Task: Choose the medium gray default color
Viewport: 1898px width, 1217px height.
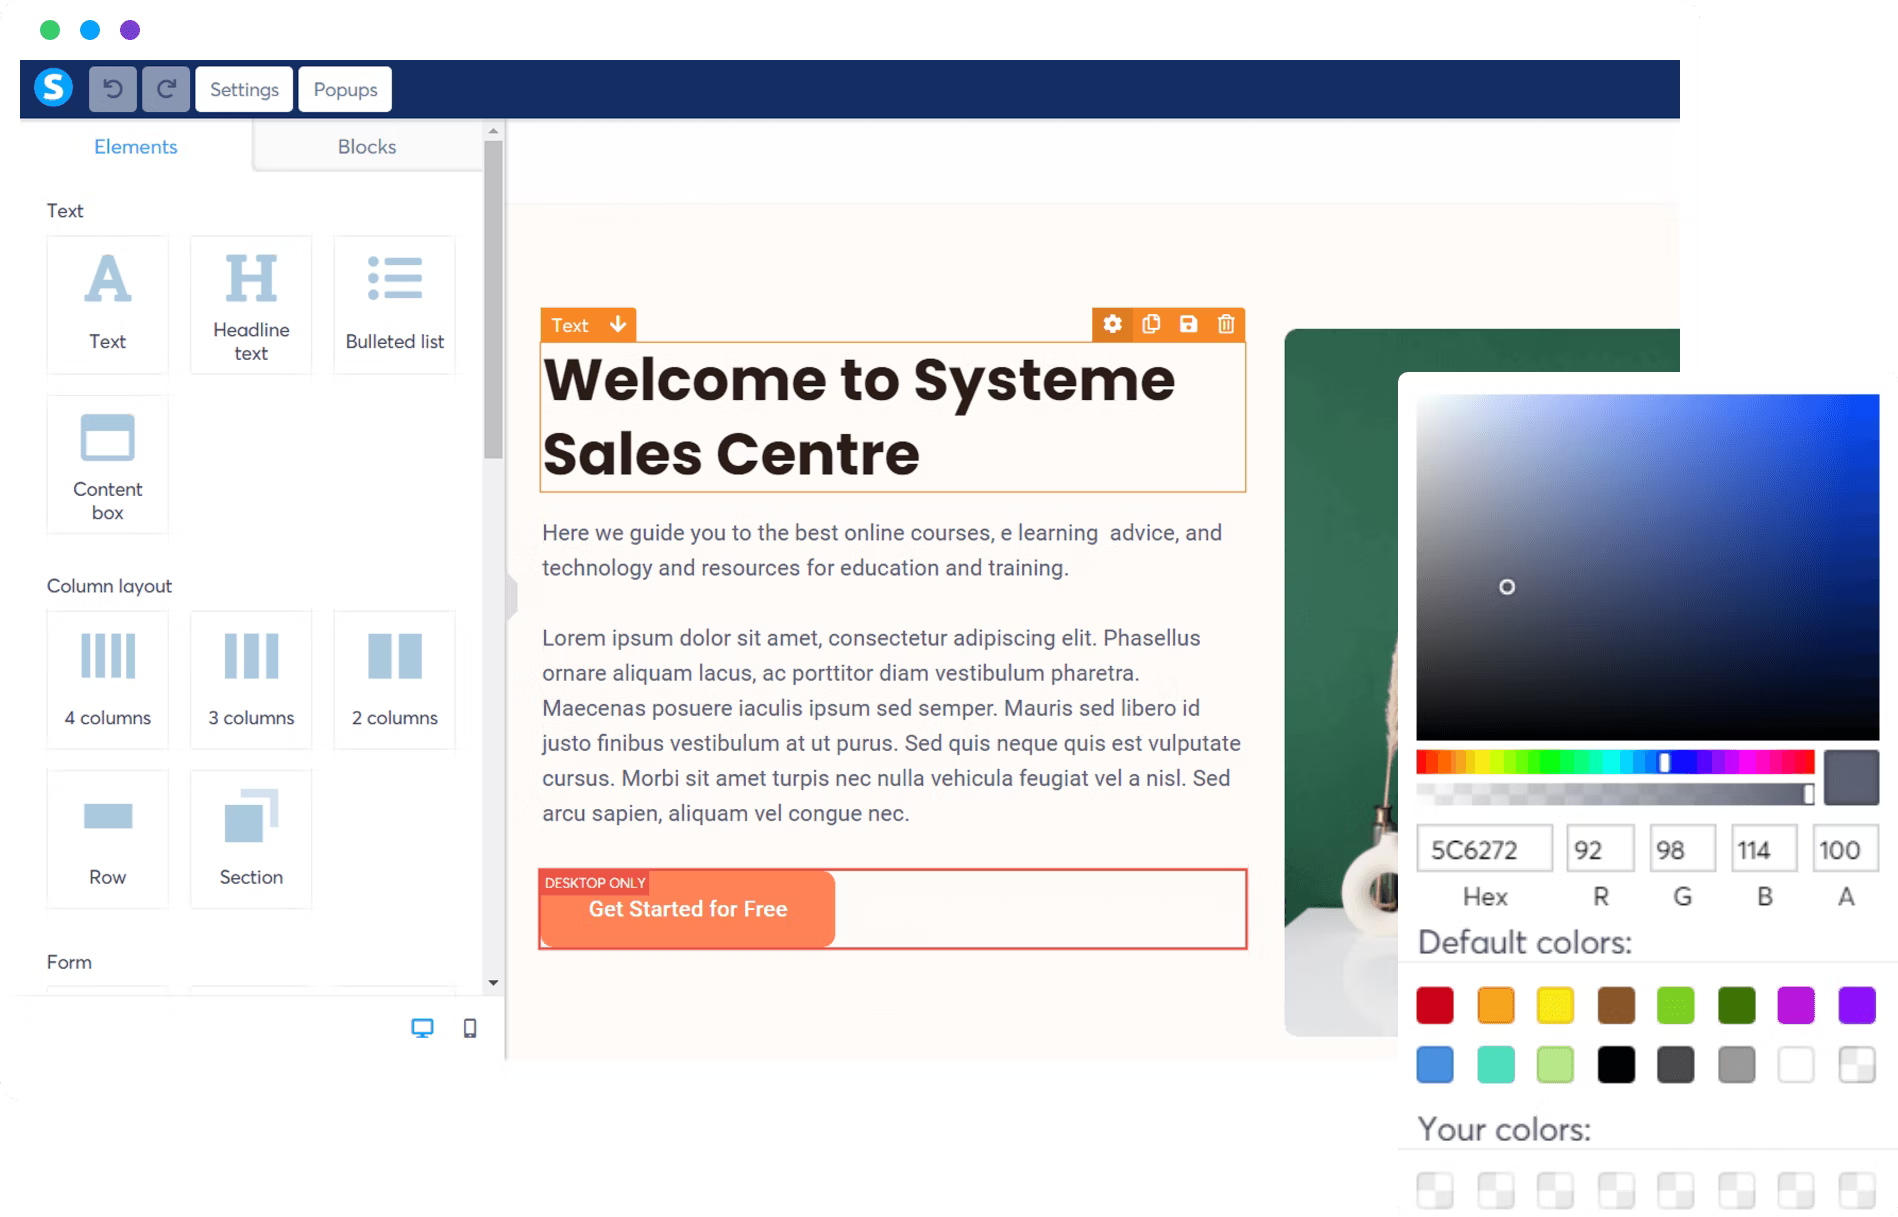Action: tap(1737, 1065)
